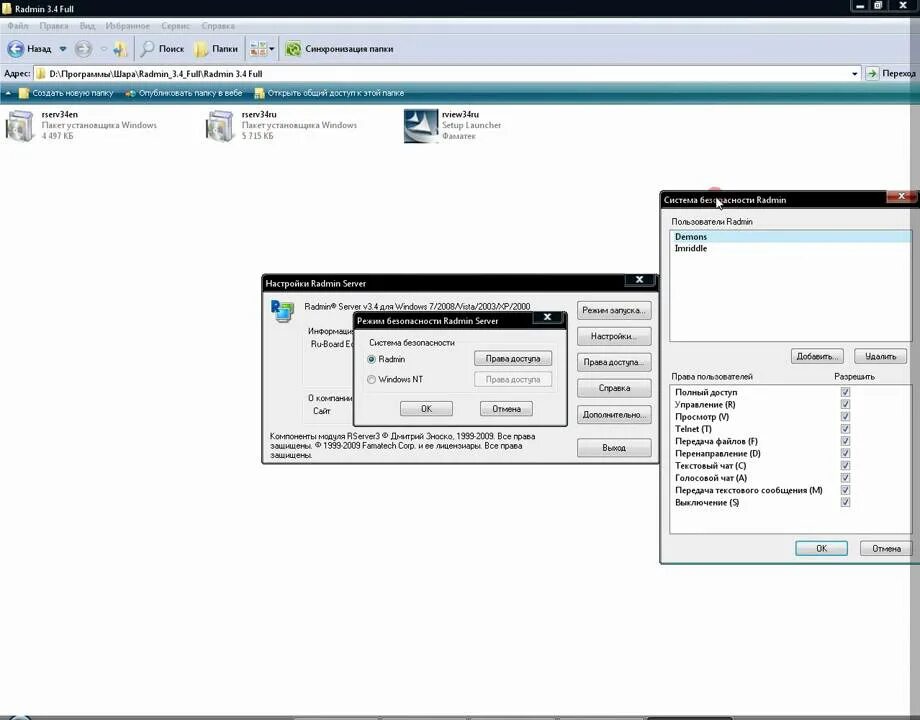The height and width of the screenshot is (720, 920).
Task: Open the Назад history dropdown arrow
Action: tap(63, 49)
